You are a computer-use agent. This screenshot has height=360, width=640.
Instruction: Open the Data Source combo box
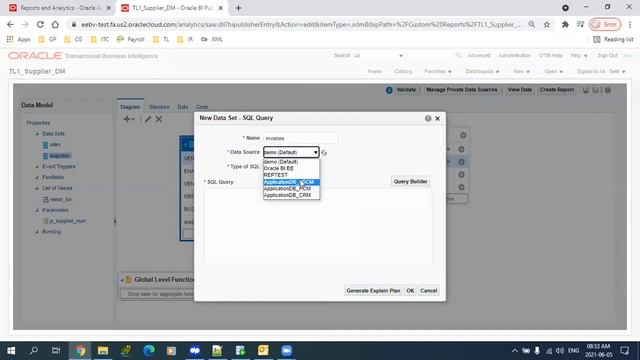point(291,152)
